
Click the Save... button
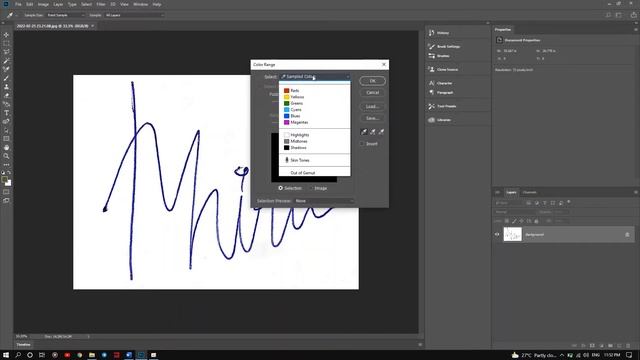point(372,118)
